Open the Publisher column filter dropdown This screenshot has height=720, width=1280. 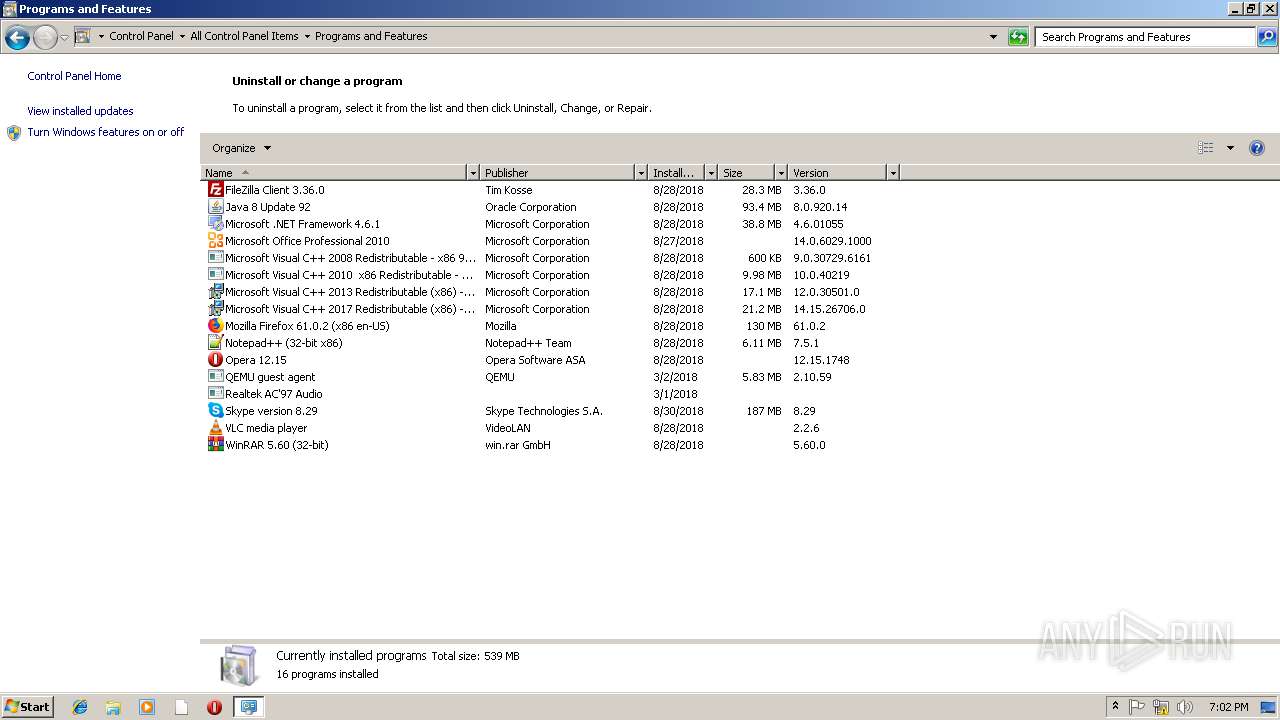click(641, 173)
